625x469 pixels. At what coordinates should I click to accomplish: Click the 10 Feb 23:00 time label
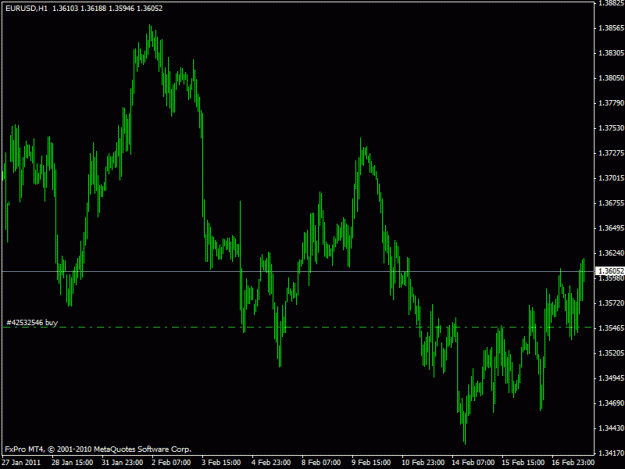point(423,462)
